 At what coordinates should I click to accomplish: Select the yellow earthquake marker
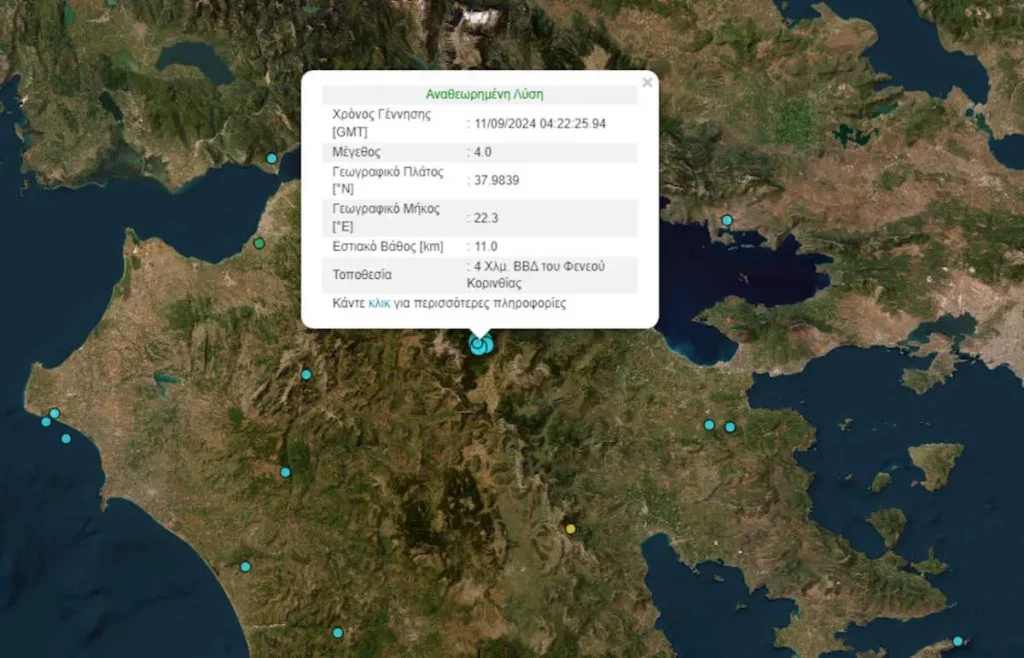click(571, 528)
